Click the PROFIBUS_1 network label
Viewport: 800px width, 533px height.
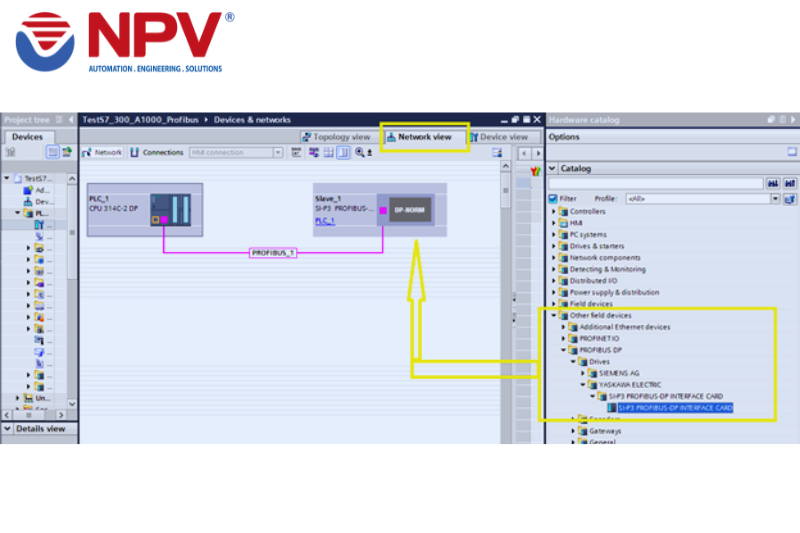click(273, 253)
